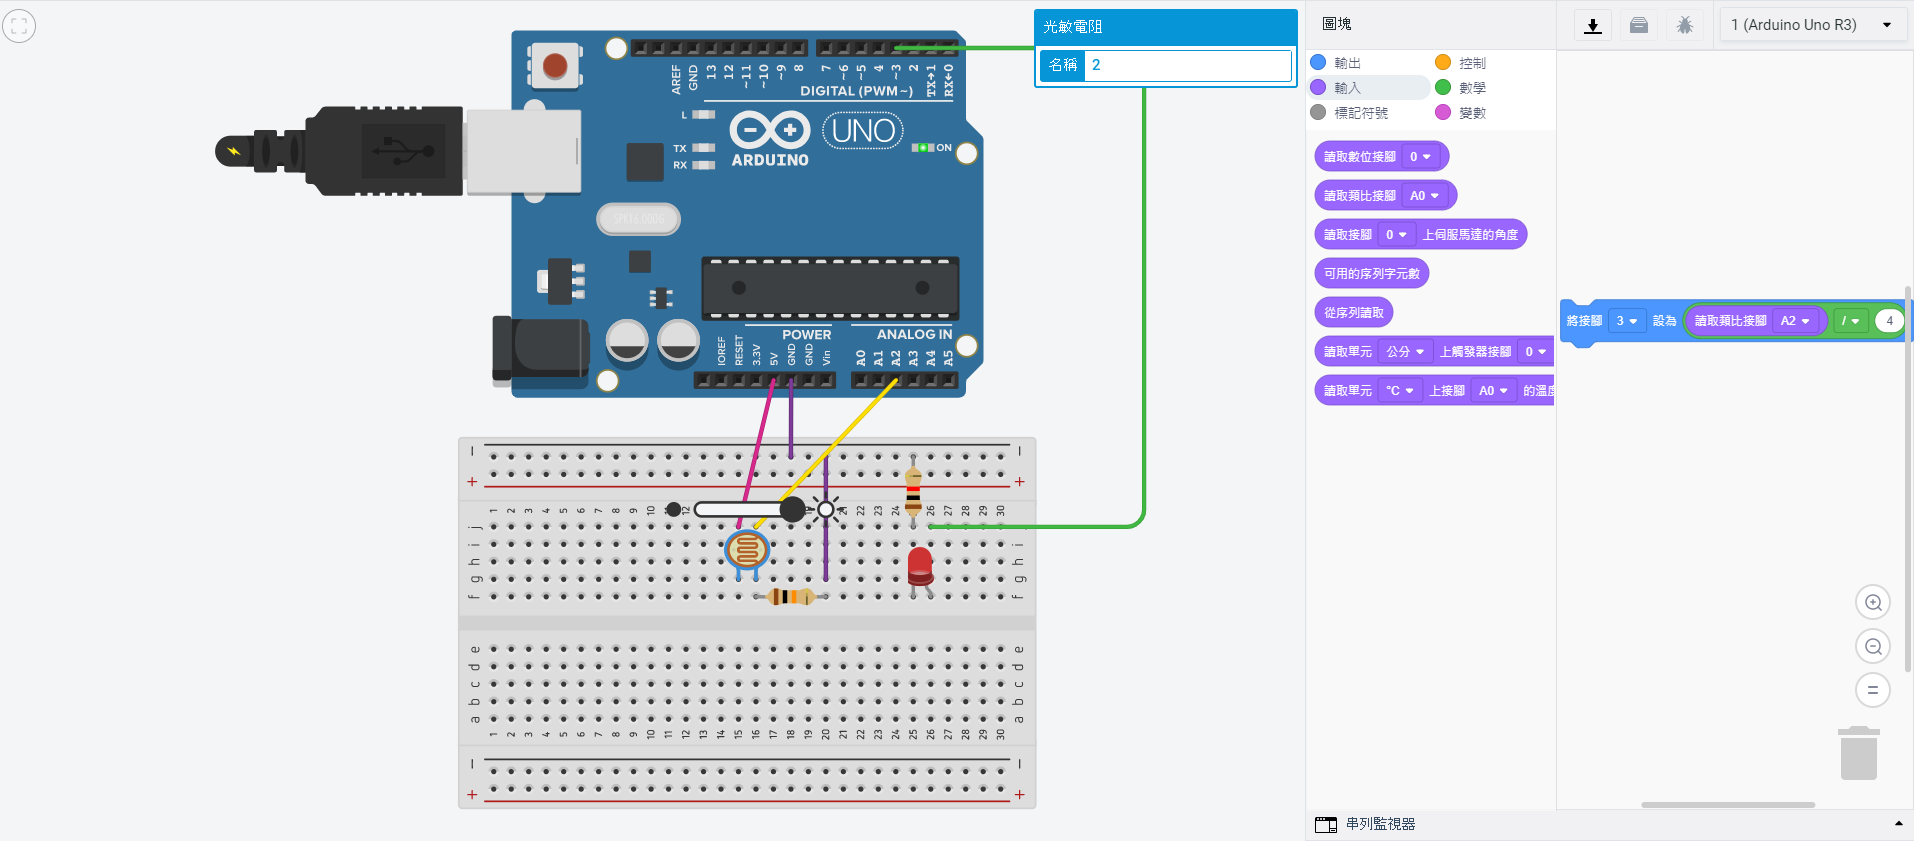Select the red LED on the breadboard
Viewport: 1914px width, 841px height.
point(920,566)
